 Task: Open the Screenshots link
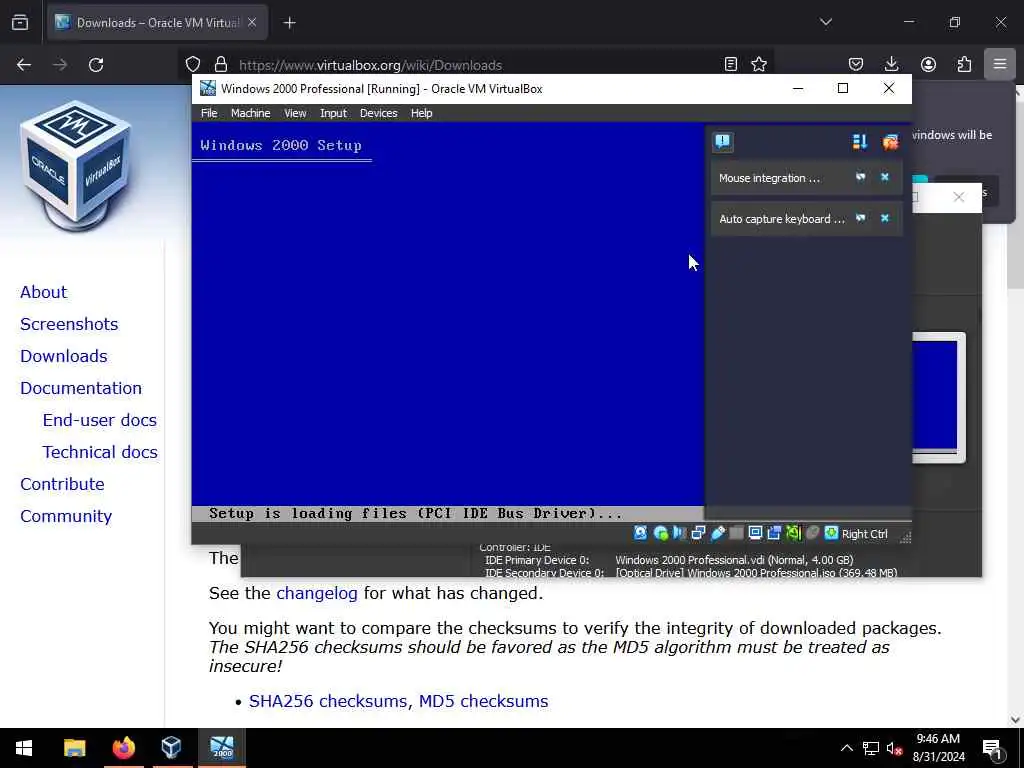click(x=69, y=324)
